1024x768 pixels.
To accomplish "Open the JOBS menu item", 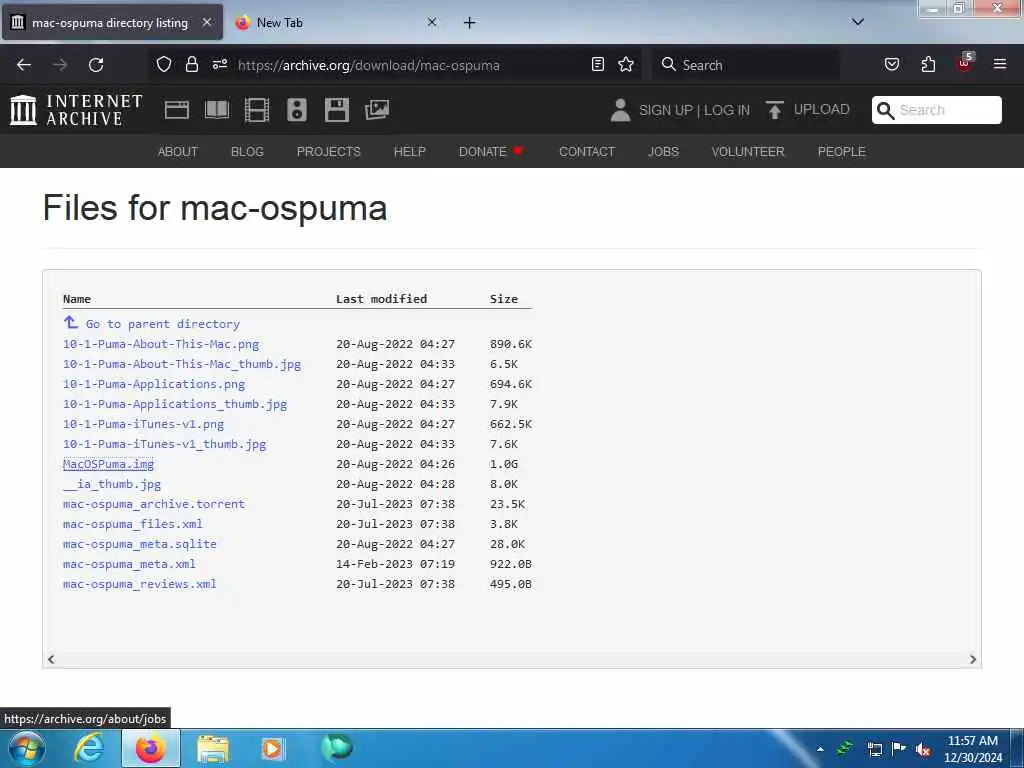I will pyautogui.click(x=664, y=152).
